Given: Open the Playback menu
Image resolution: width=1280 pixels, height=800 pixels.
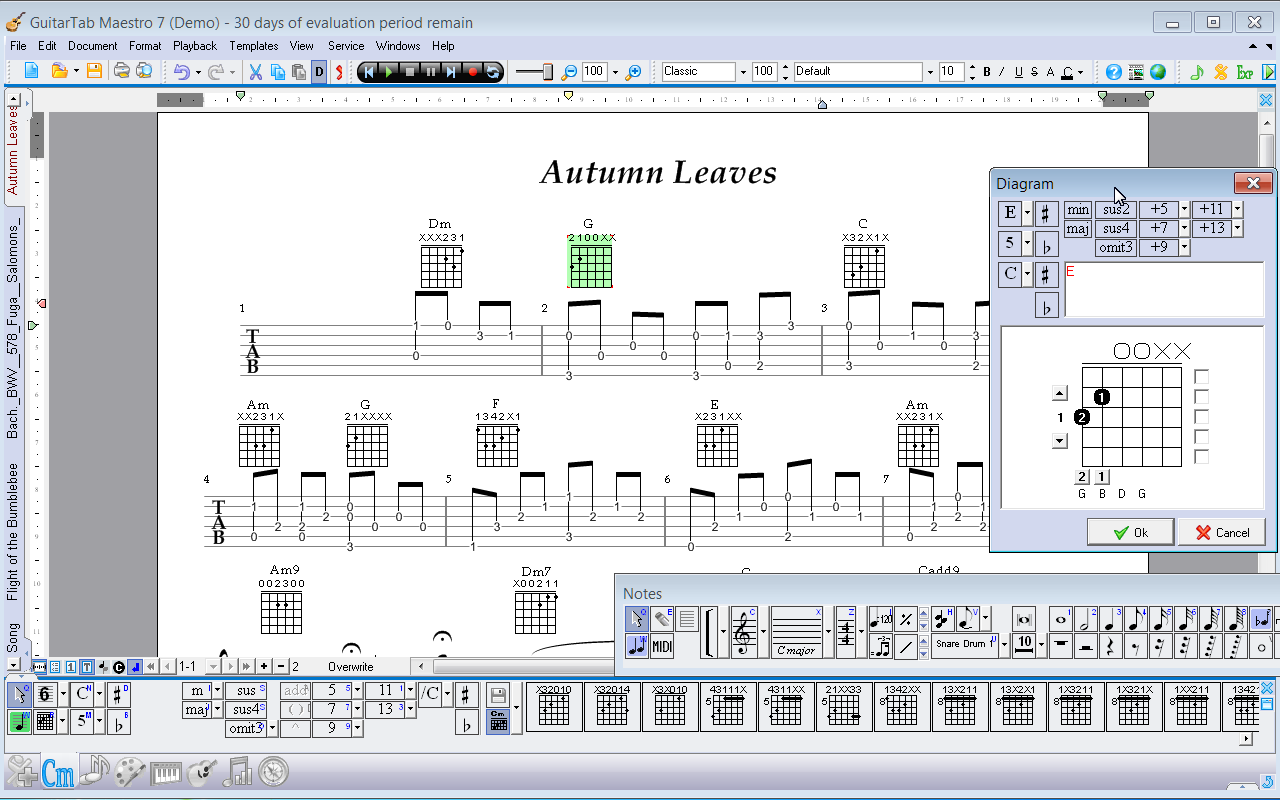Looking at the screenshot, I should [x=195, y=45].
